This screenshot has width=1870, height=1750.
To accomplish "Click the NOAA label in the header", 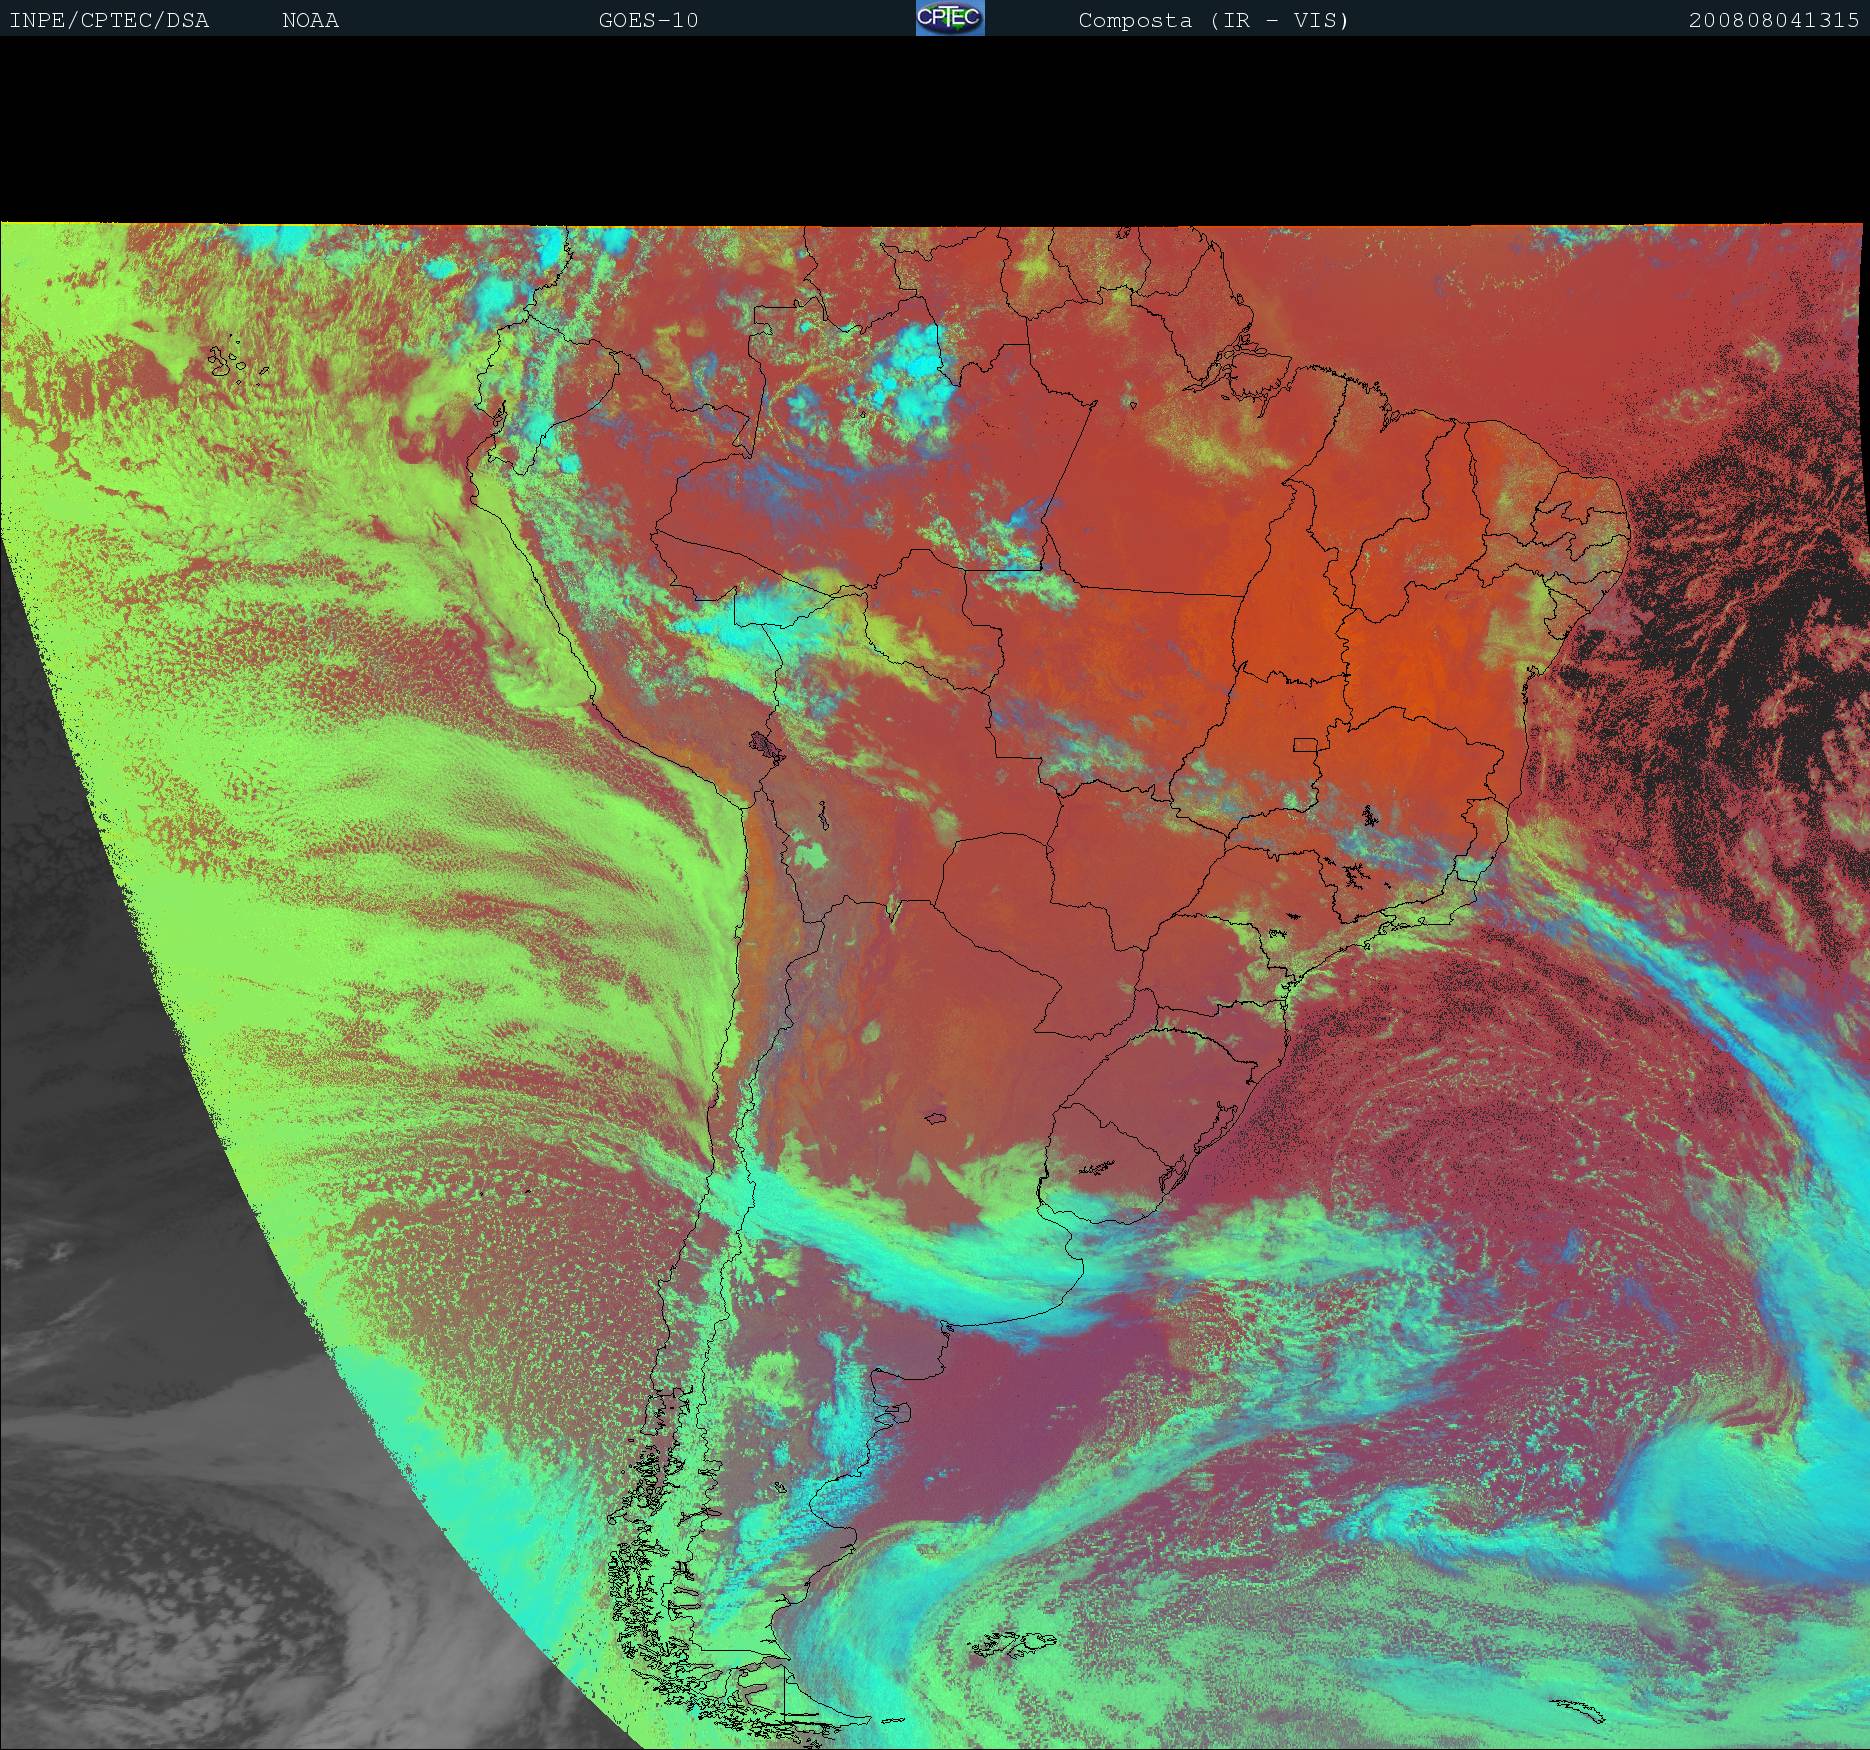I will [x=310, y=20].
